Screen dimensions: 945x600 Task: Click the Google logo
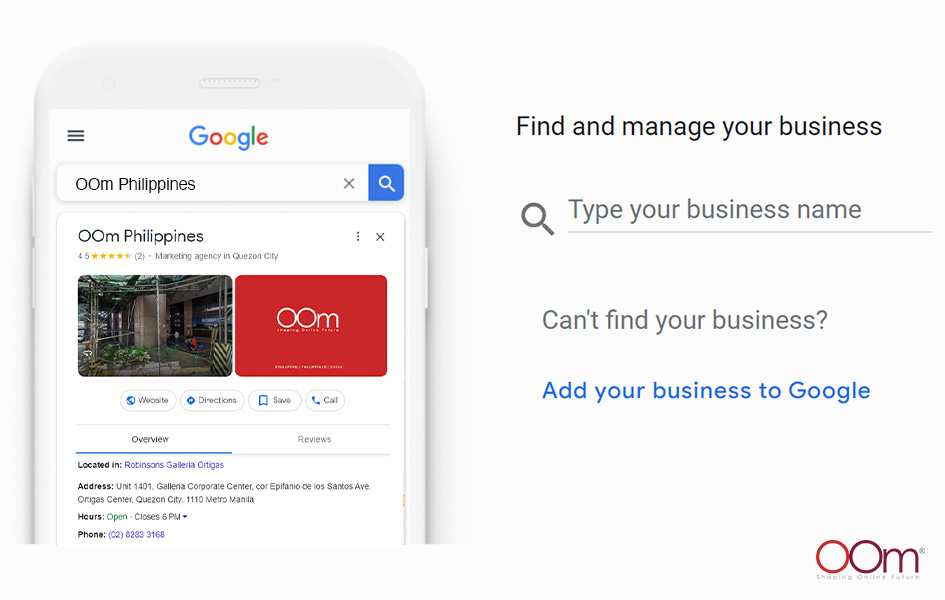pyautogui.click(x=228, y=137)
